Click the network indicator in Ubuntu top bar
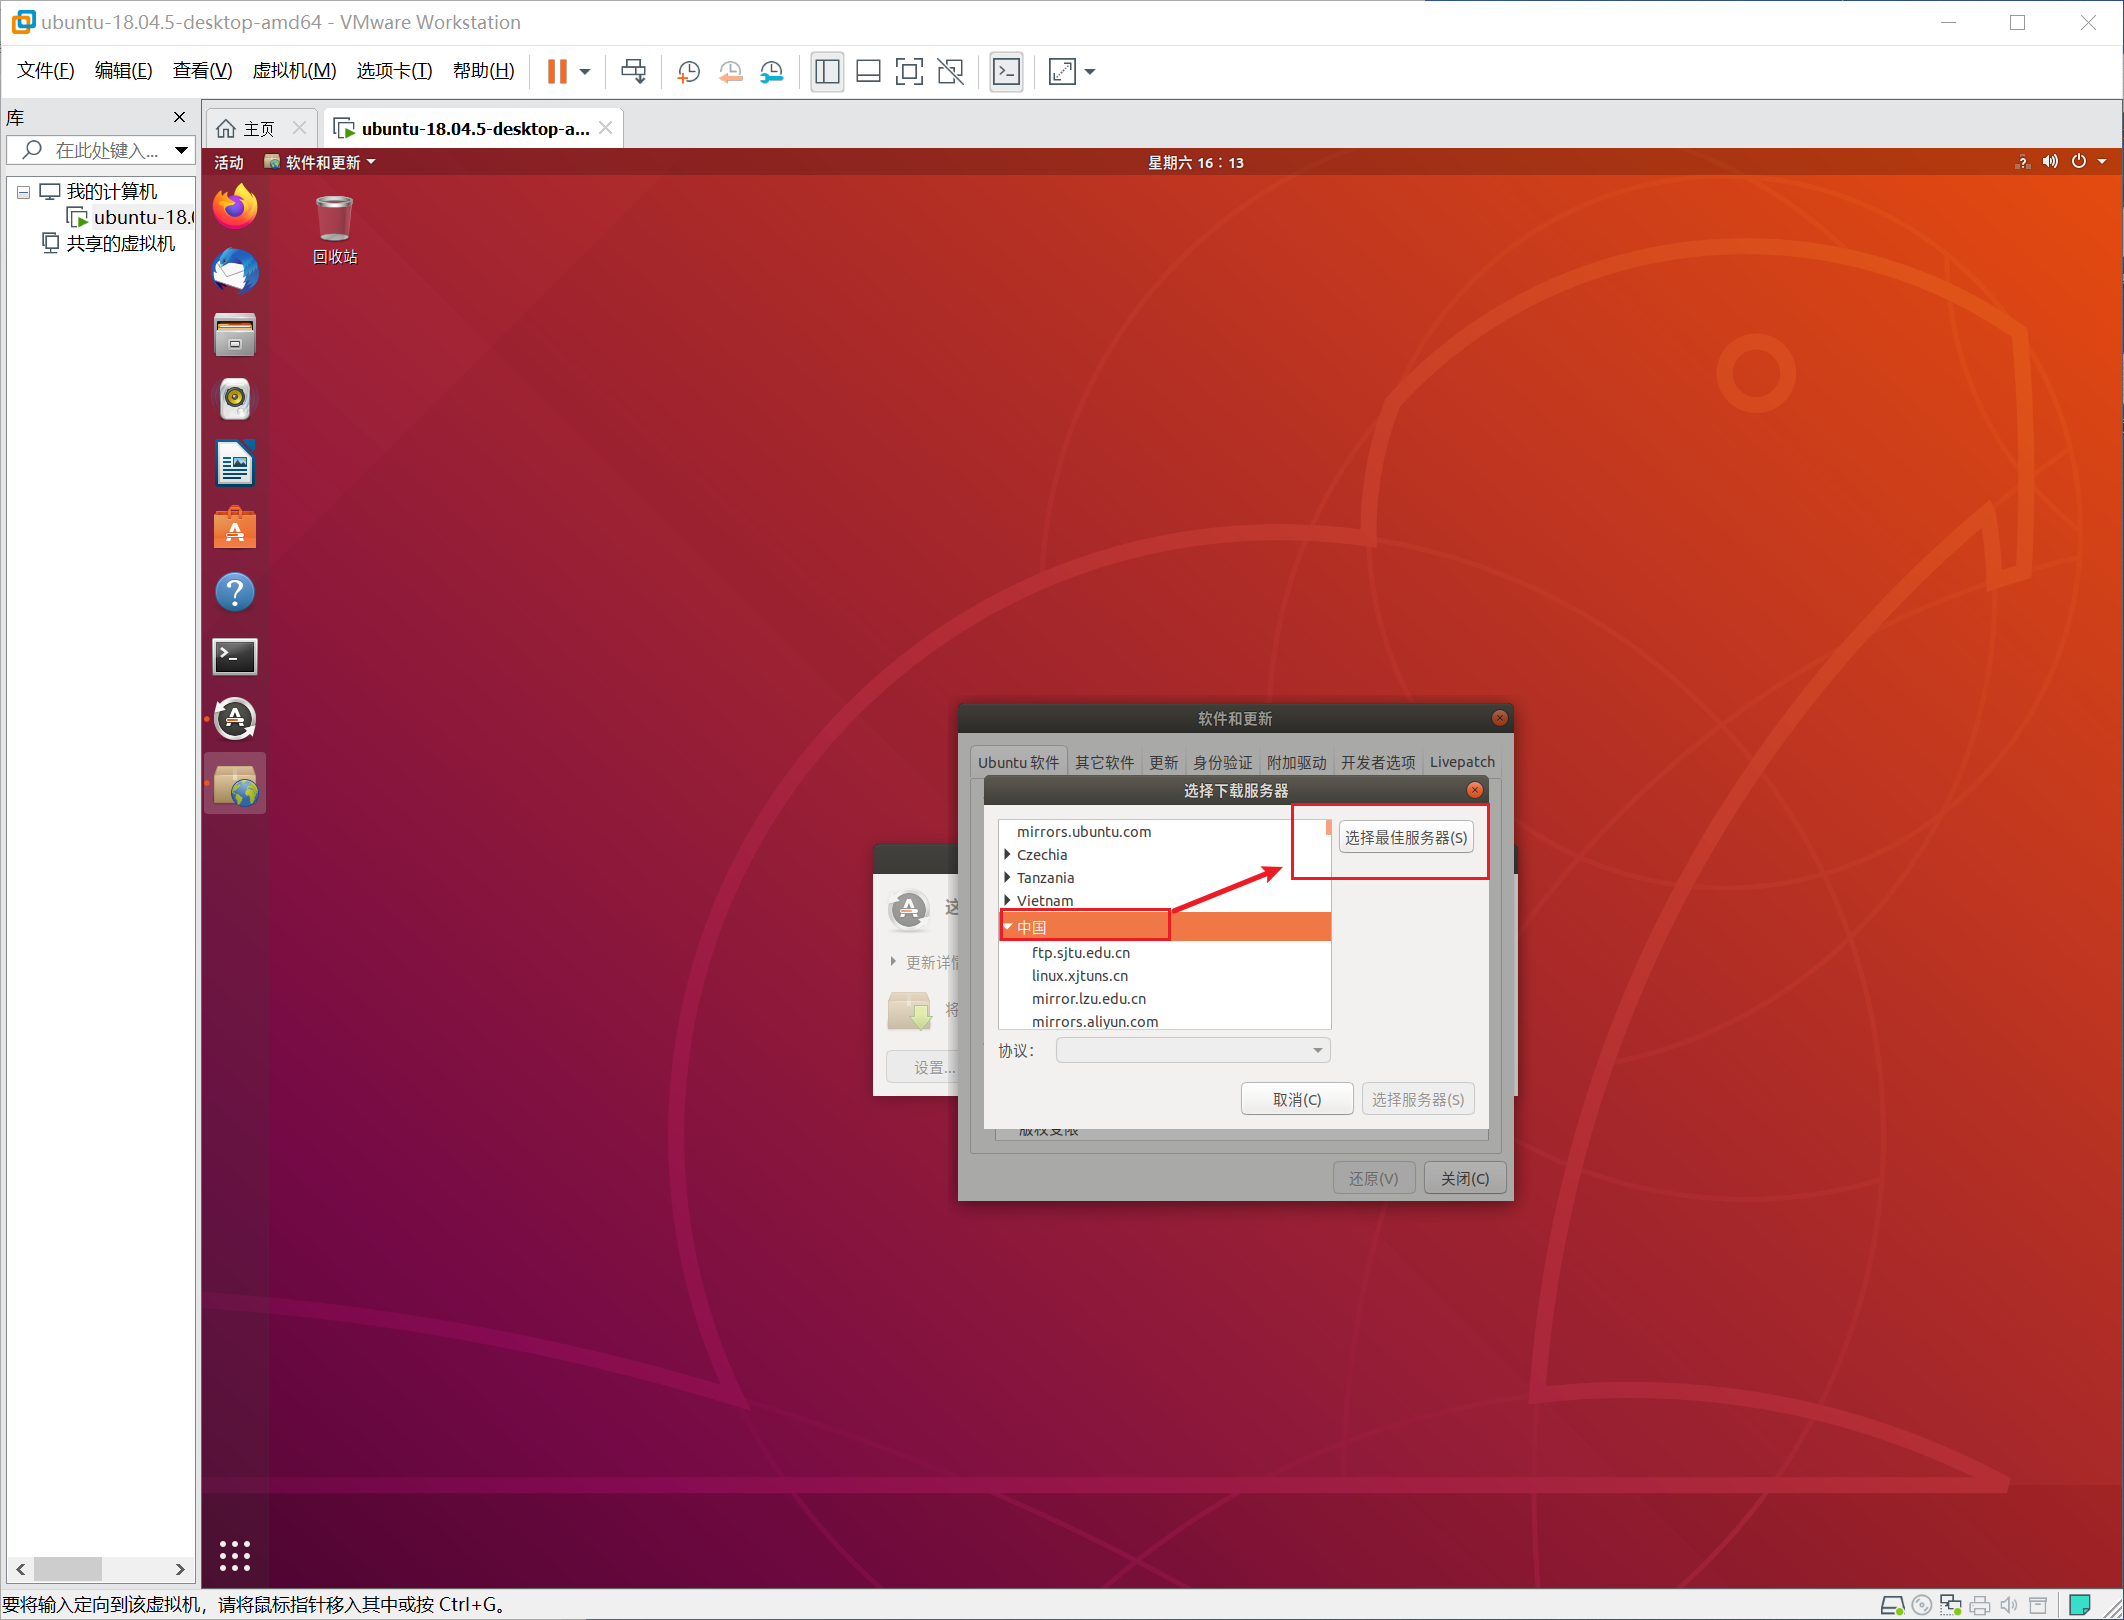This screenshot has width=2124, height=1620. point(2022,162)
